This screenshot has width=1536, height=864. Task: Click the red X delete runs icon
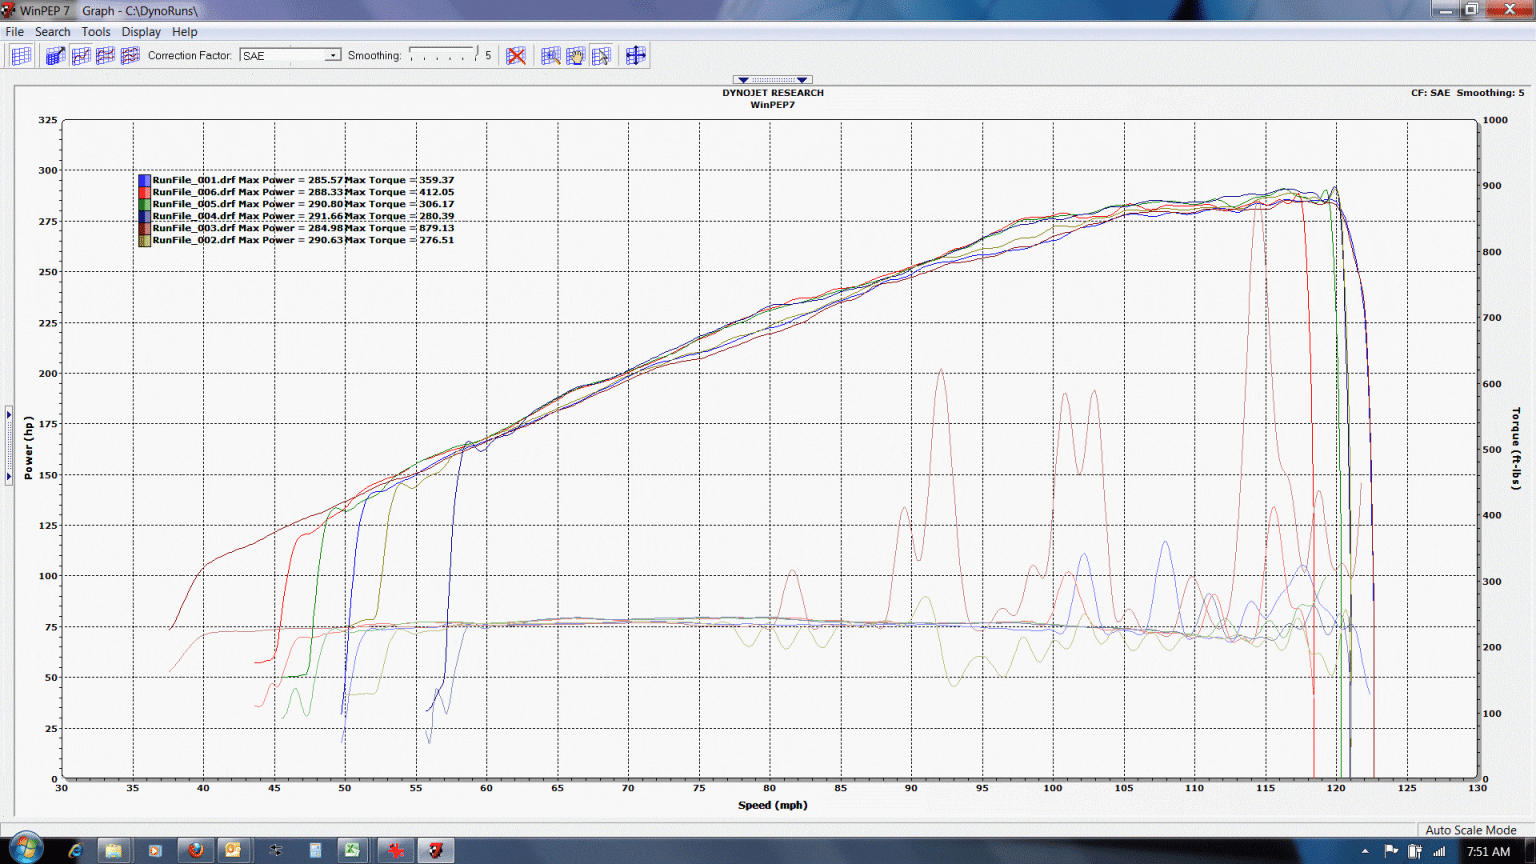pyautogui.click(x=515, y=55)
